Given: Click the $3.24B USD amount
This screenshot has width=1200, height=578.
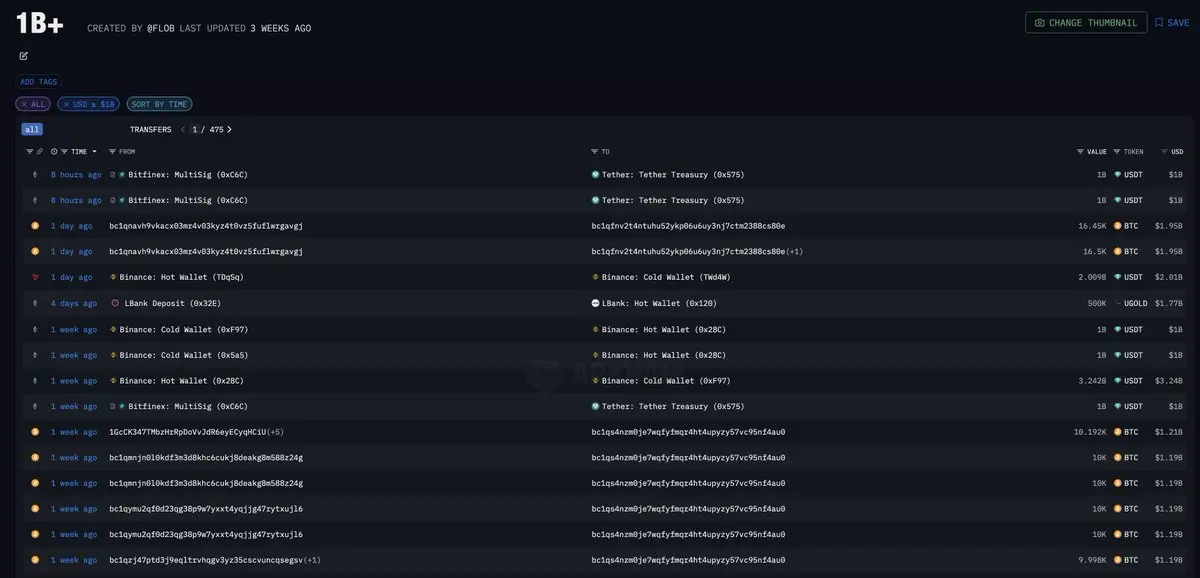Looking at the screenshot, I should point(1169,380).
